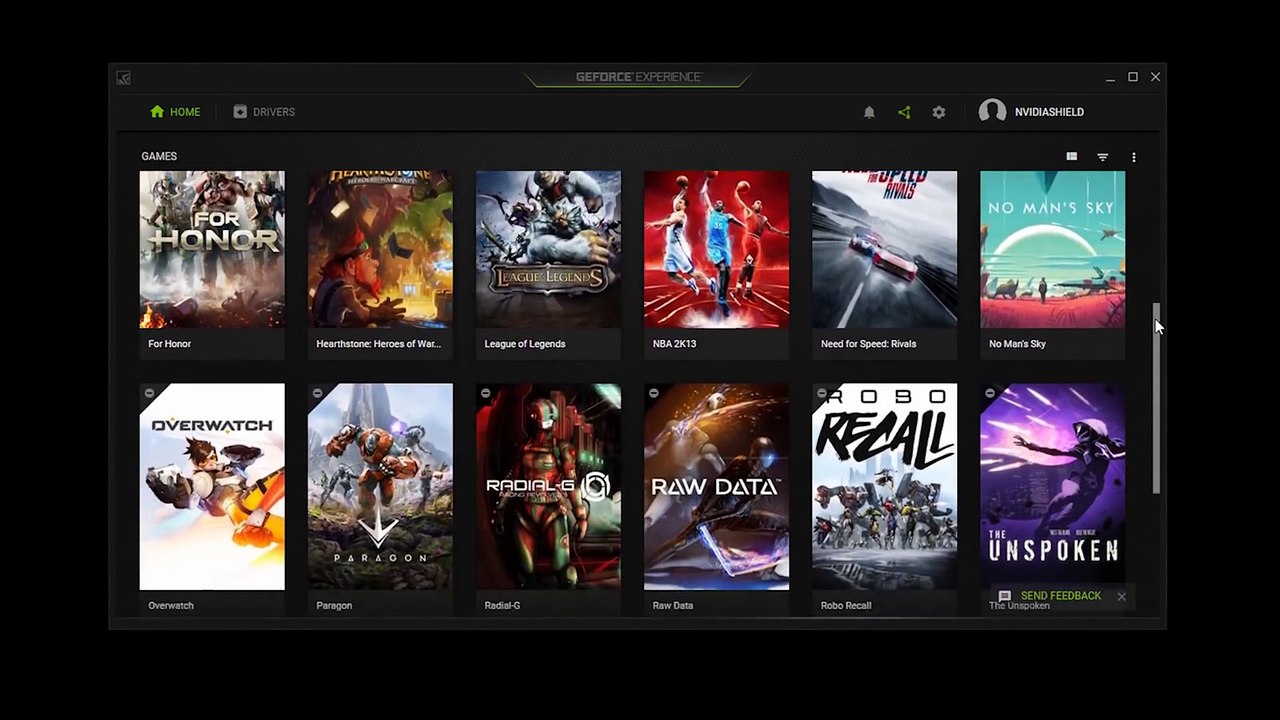Click the 'For Honor' title text
1280x720 pixels.
pyautogui.click(x=169, y=344)
